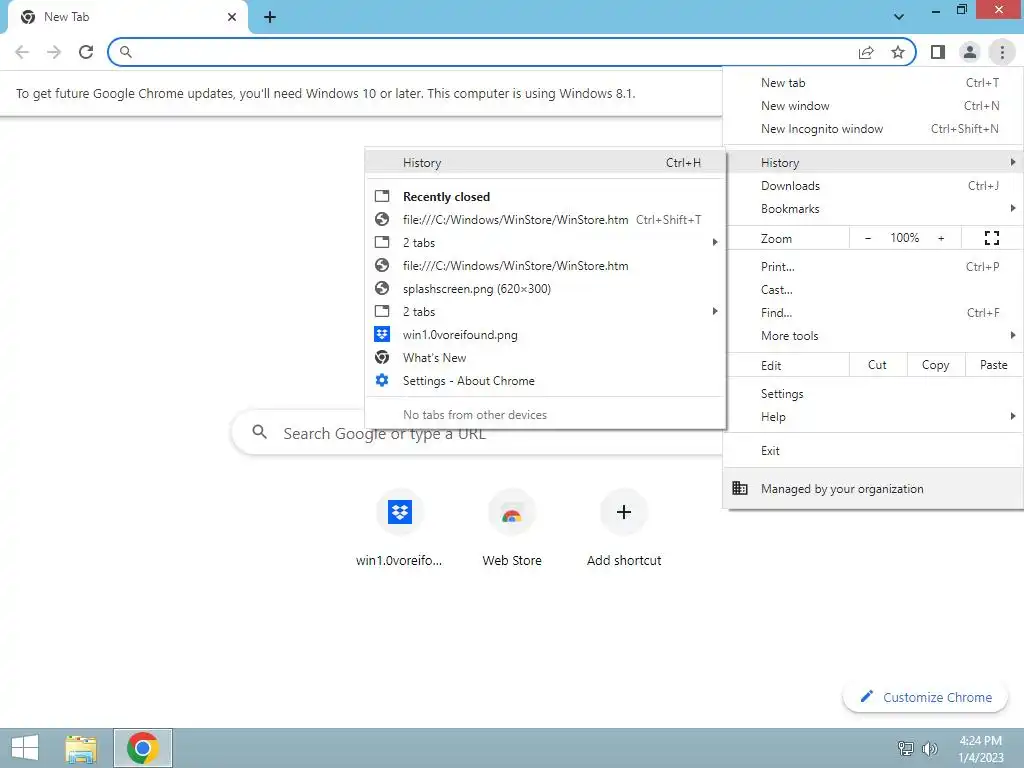Click Cut in Edit row
The height and width of the screenshot is (768, 1024).
pos(878,365)
